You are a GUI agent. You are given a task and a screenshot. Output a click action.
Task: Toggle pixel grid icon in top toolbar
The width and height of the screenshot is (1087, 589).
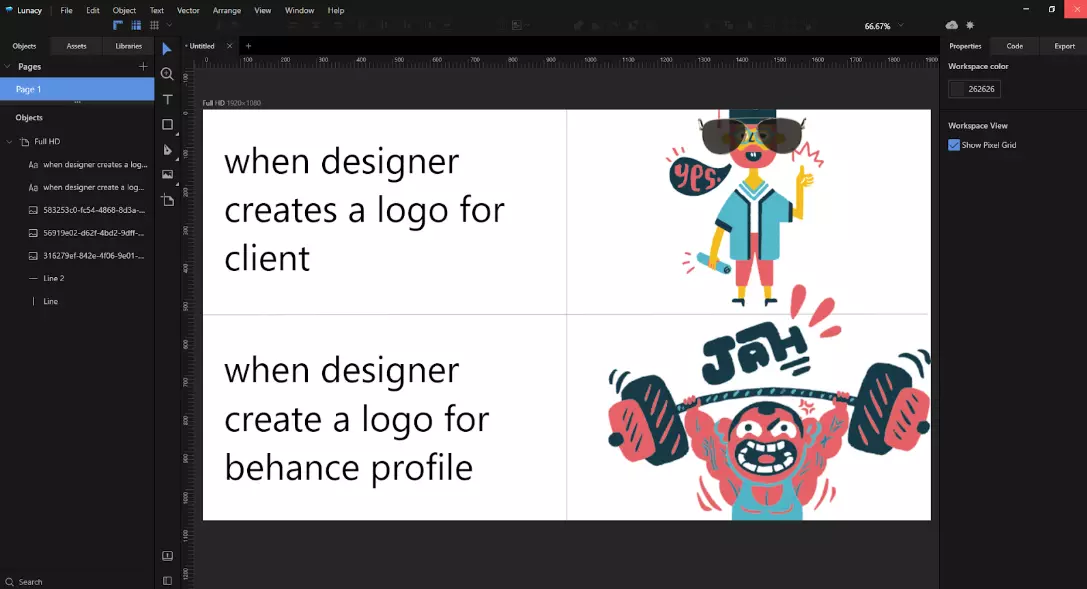coord(155,26)
